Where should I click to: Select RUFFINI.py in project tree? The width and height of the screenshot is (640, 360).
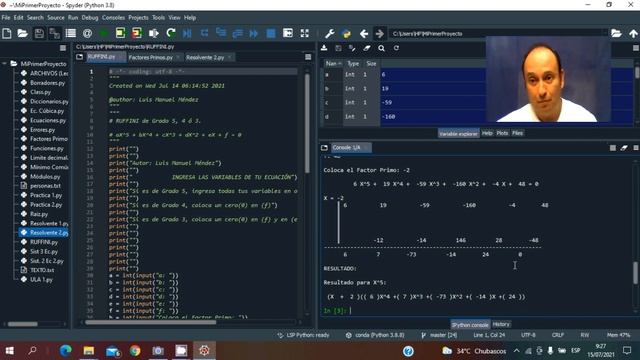pos(44,242)
